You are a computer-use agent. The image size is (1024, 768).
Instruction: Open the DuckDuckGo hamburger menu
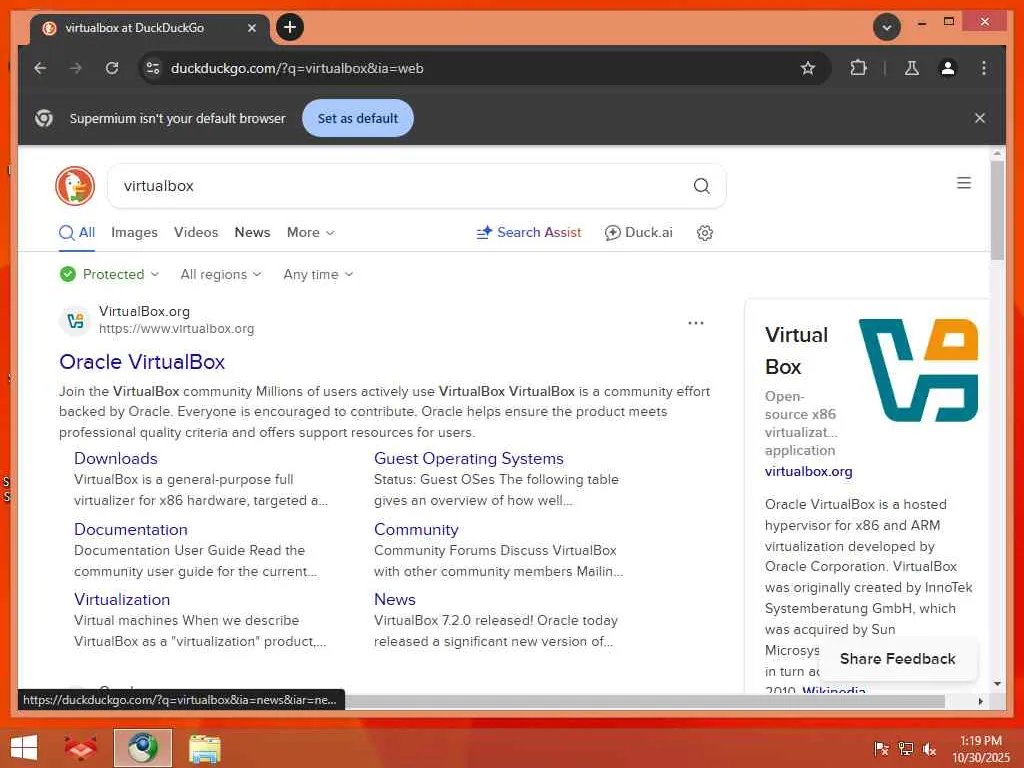click(964, 183)
